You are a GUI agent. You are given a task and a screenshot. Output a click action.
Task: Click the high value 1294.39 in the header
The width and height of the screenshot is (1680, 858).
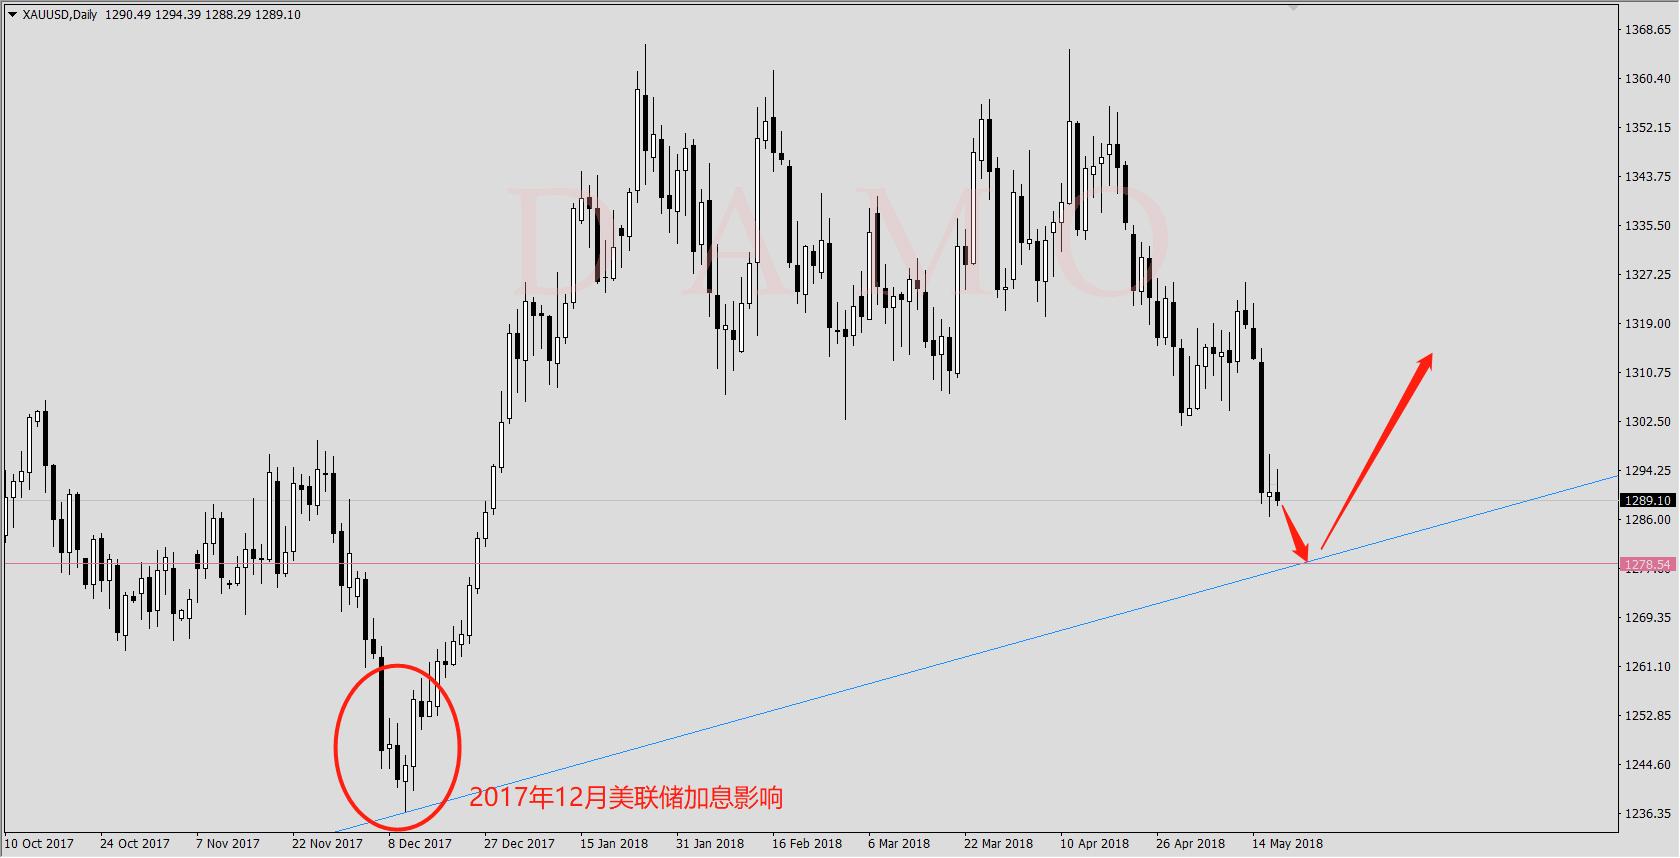pos(177,15)
